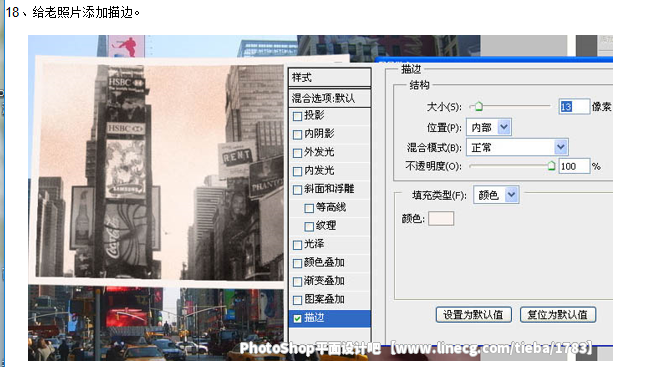Click 设置为默认值 button
The image size is (648, 367).
click(x=474, y=315)
